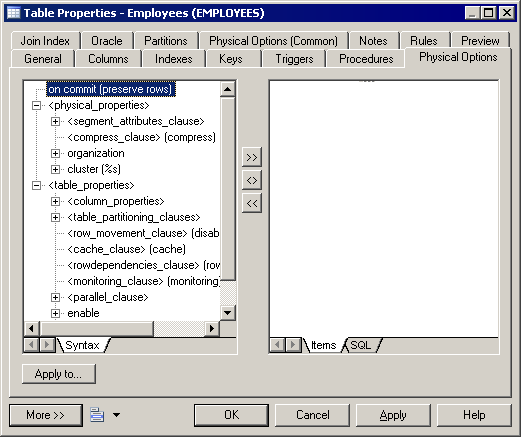Switch to the SQL tab in right pane
Image resolution: width=521 pixels, height=437 pixels.
(x=361, y=345)
